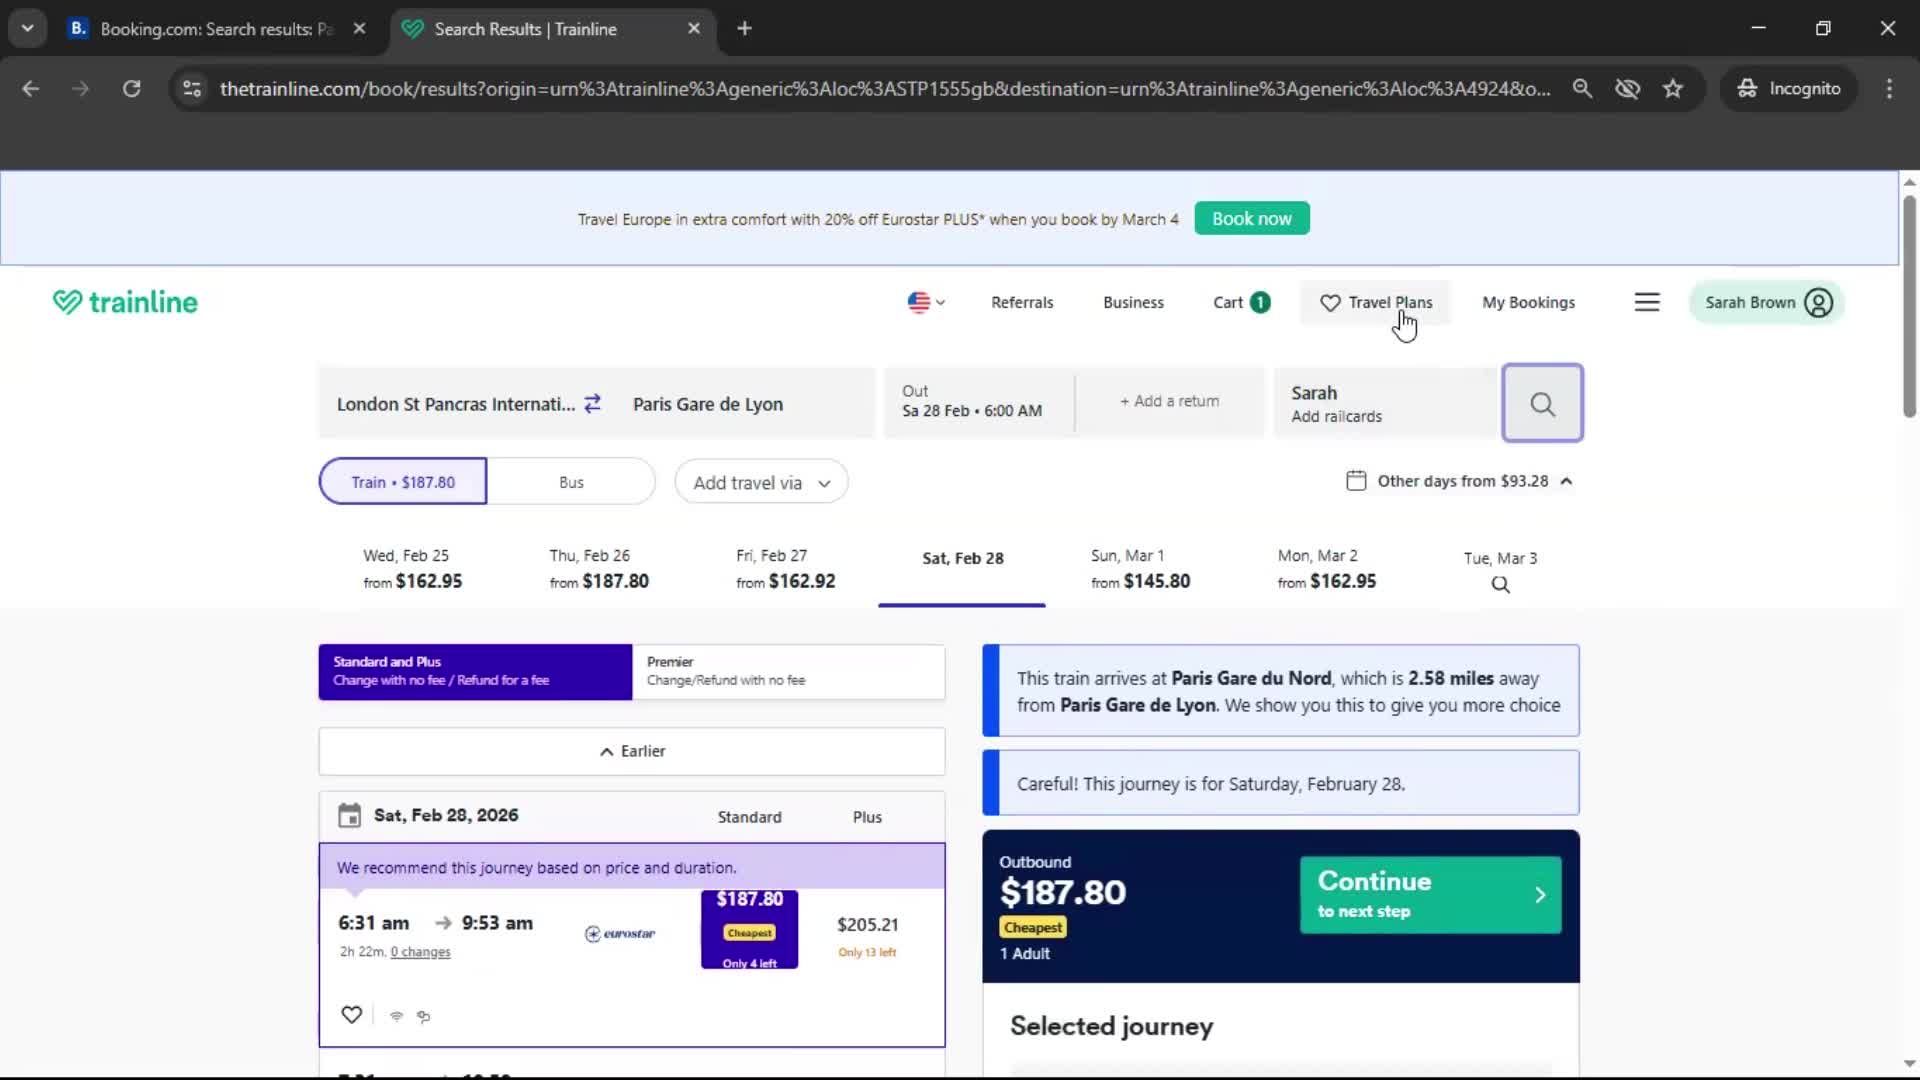Select Sun, Mar 1 date tab

1140,569
